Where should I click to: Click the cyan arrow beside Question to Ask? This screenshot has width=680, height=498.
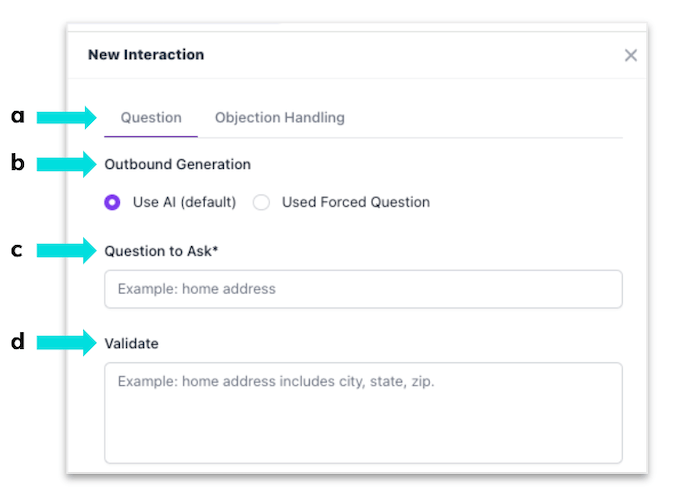click(x=67, y=251)
